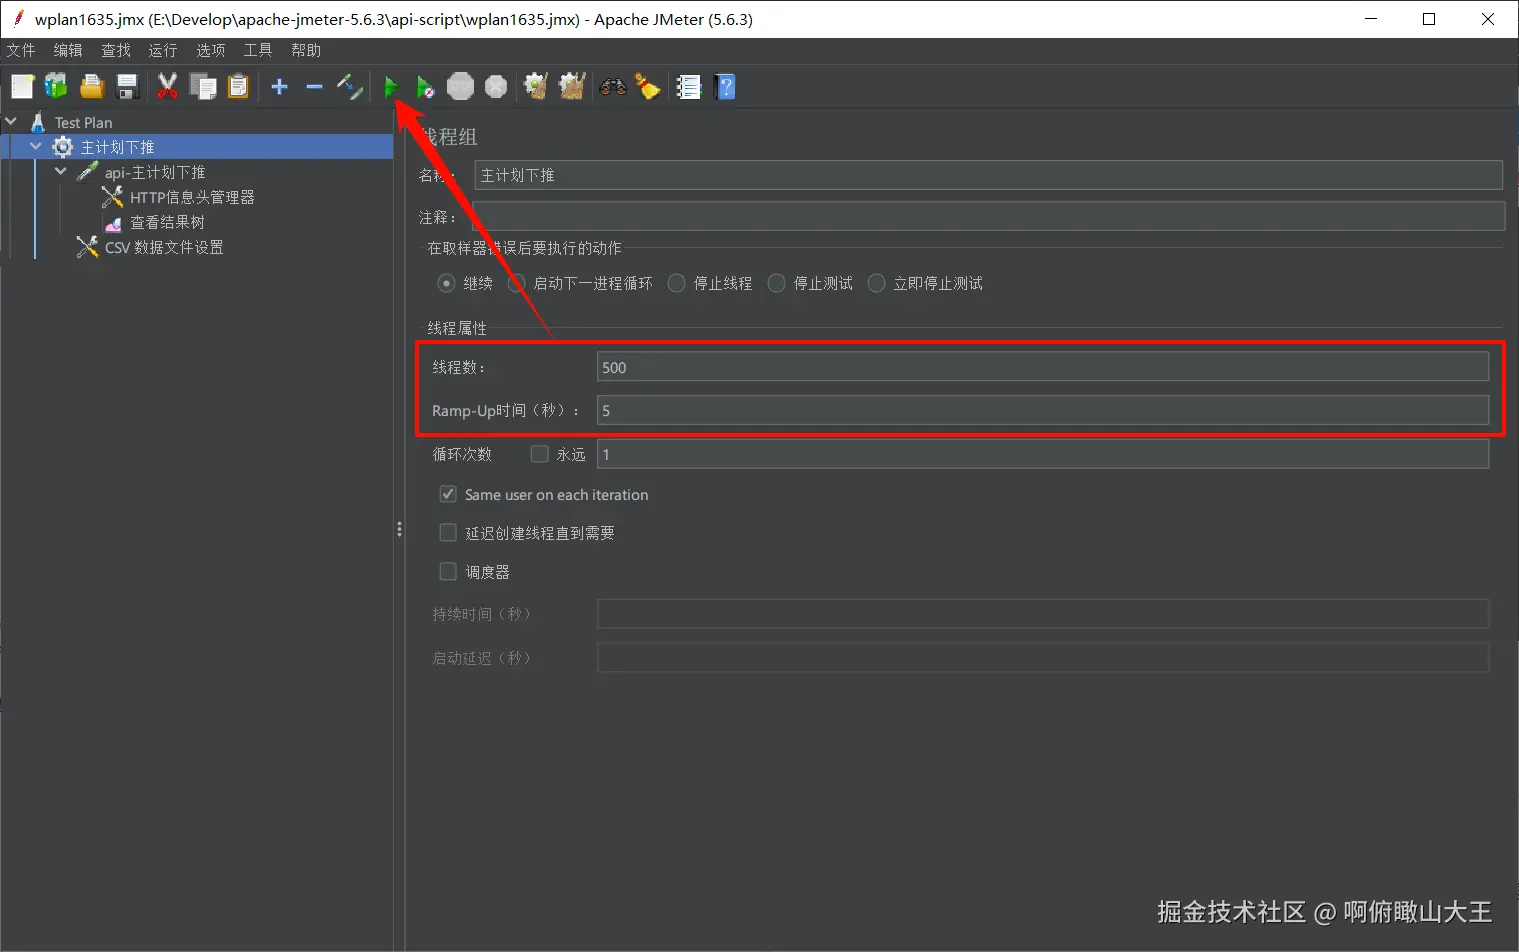
Task: Collapse the Test Plan tree node
Action: 11,121
